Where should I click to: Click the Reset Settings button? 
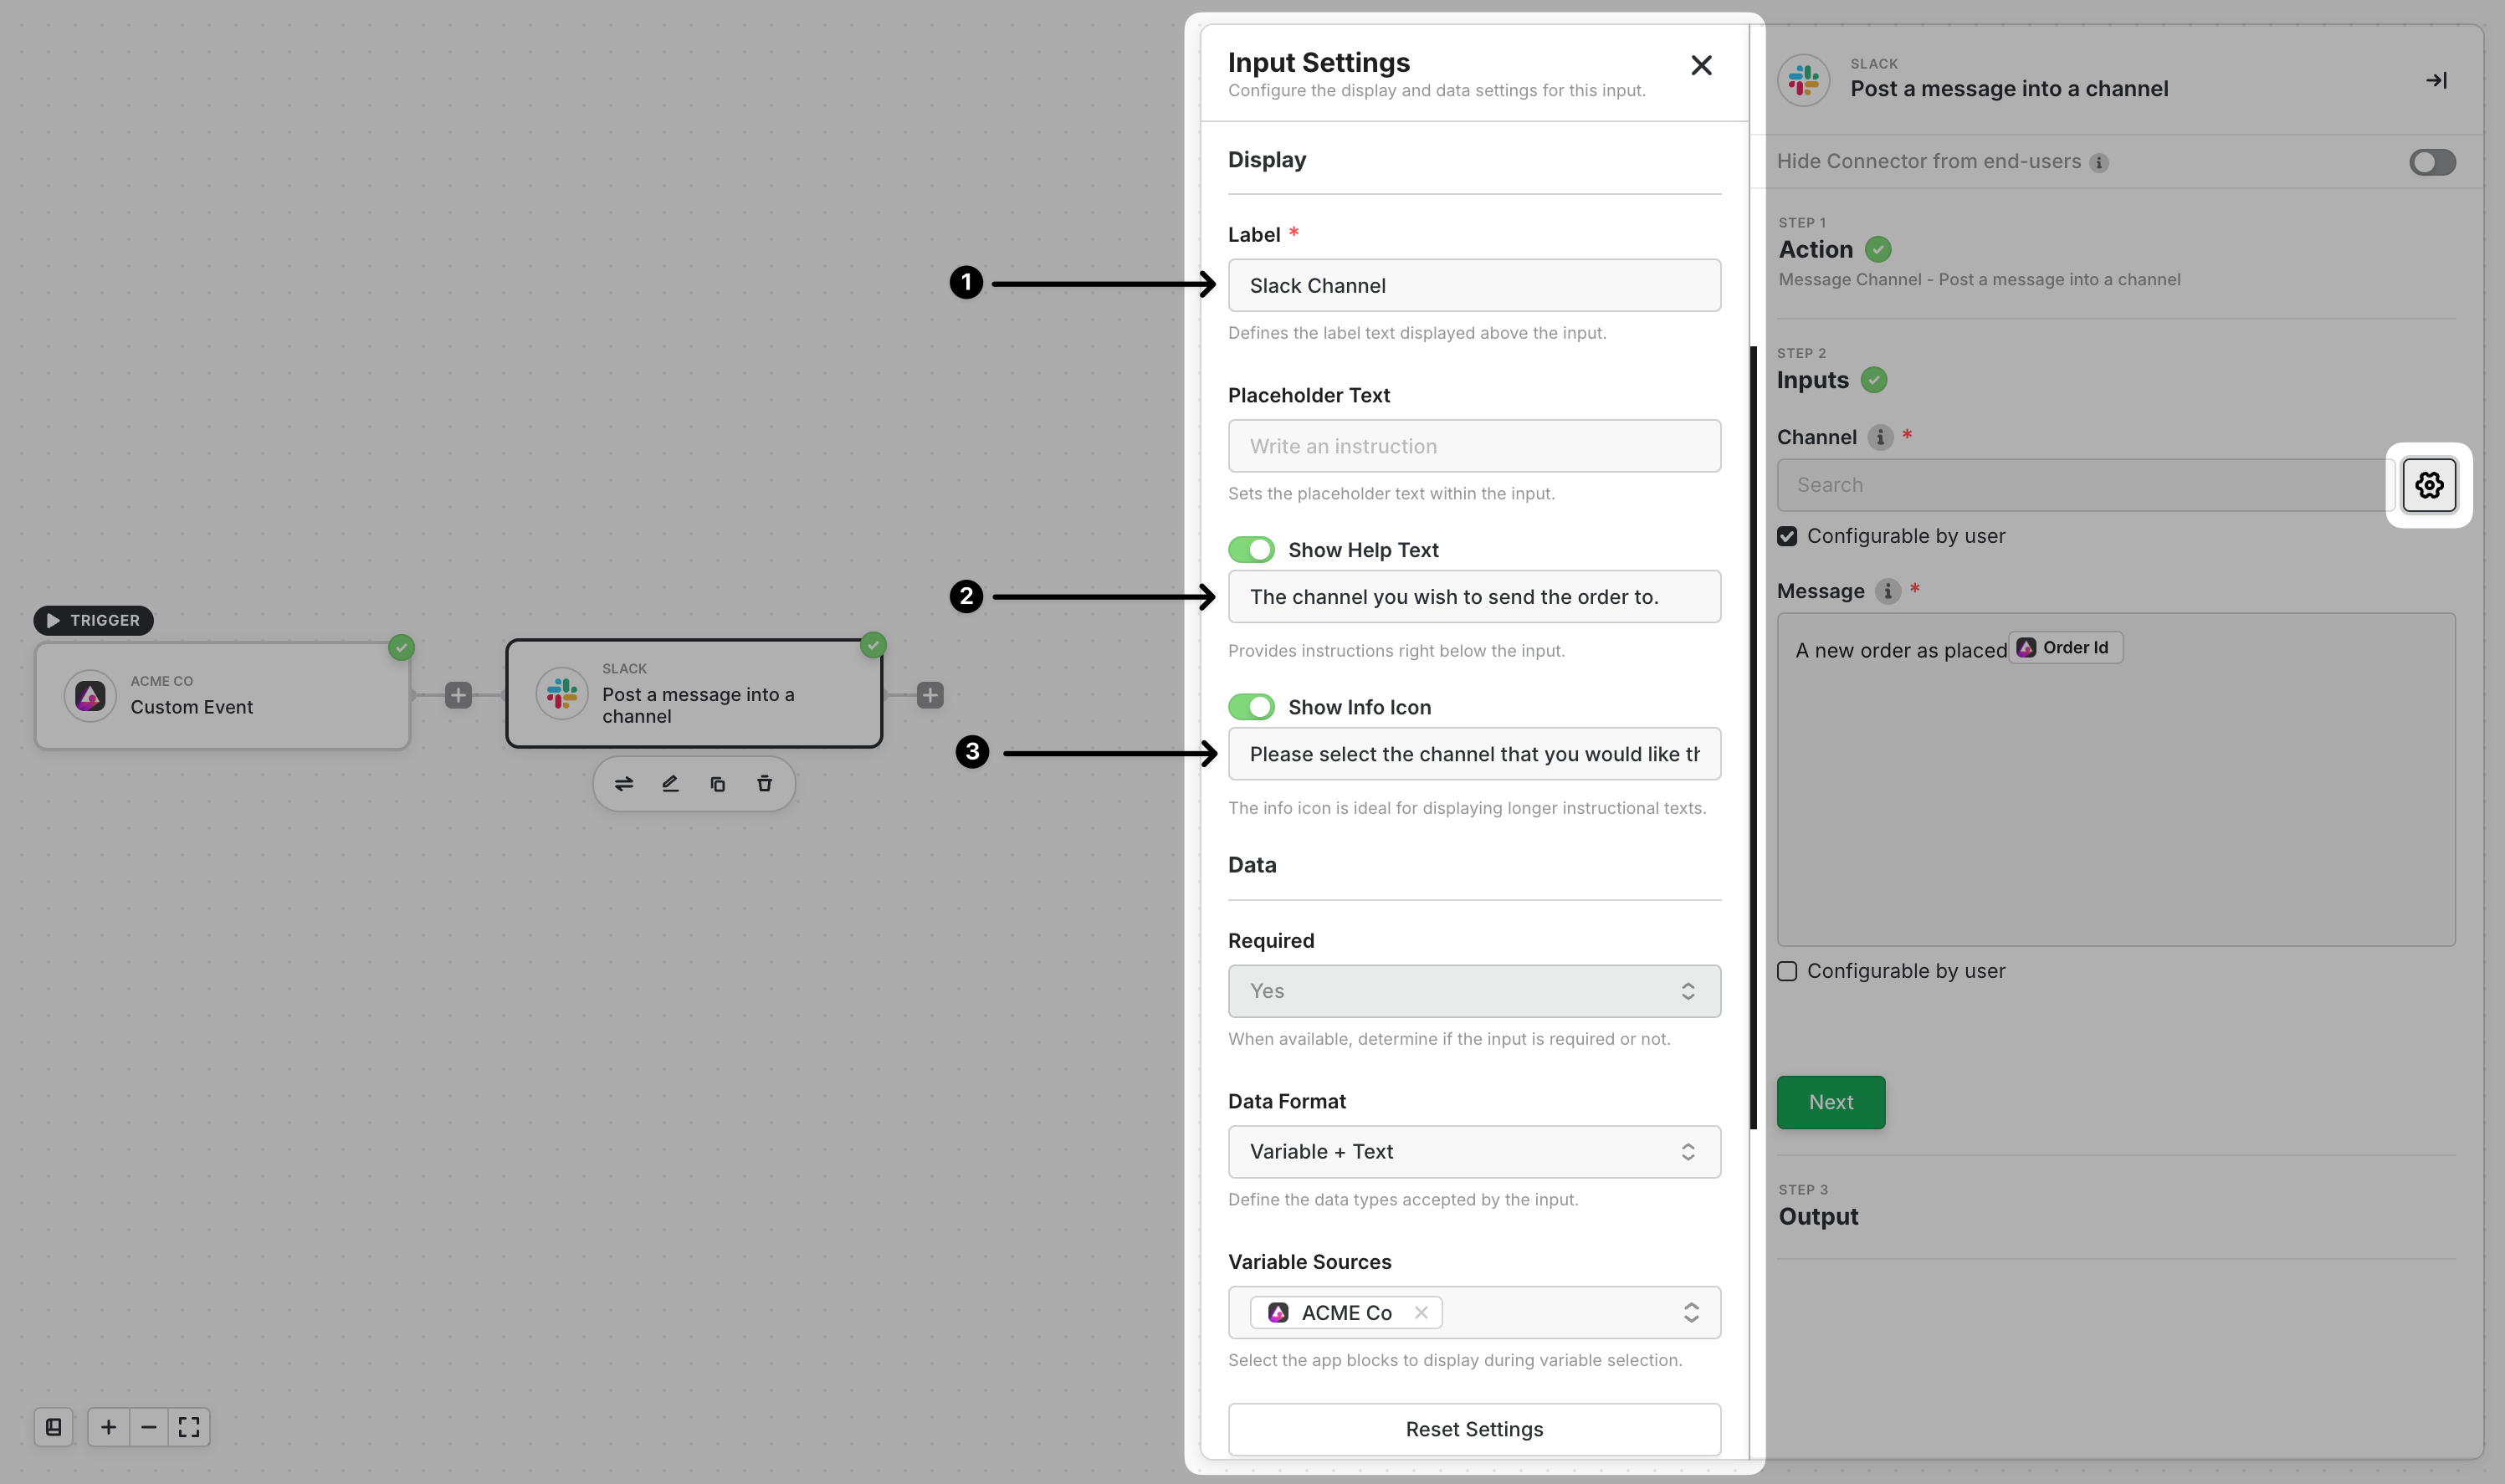(x=1474, y=1429)
